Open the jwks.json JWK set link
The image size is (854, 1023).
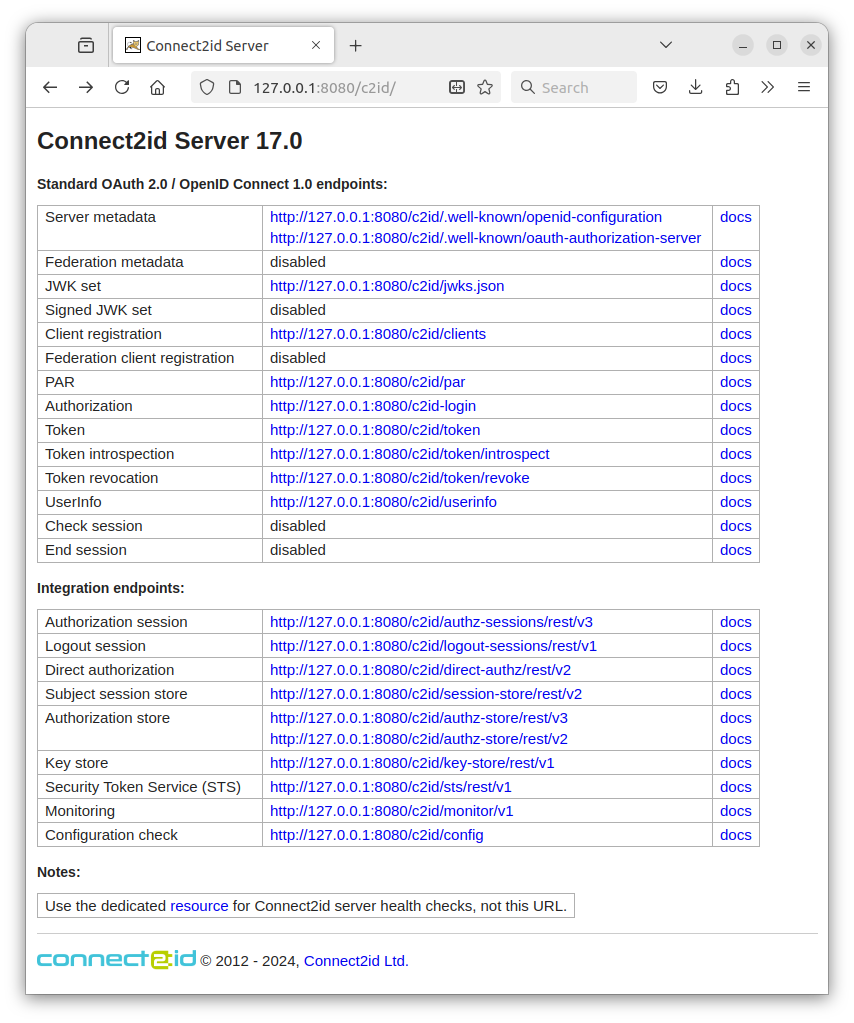pyautogui.click(x=387, y=286)
